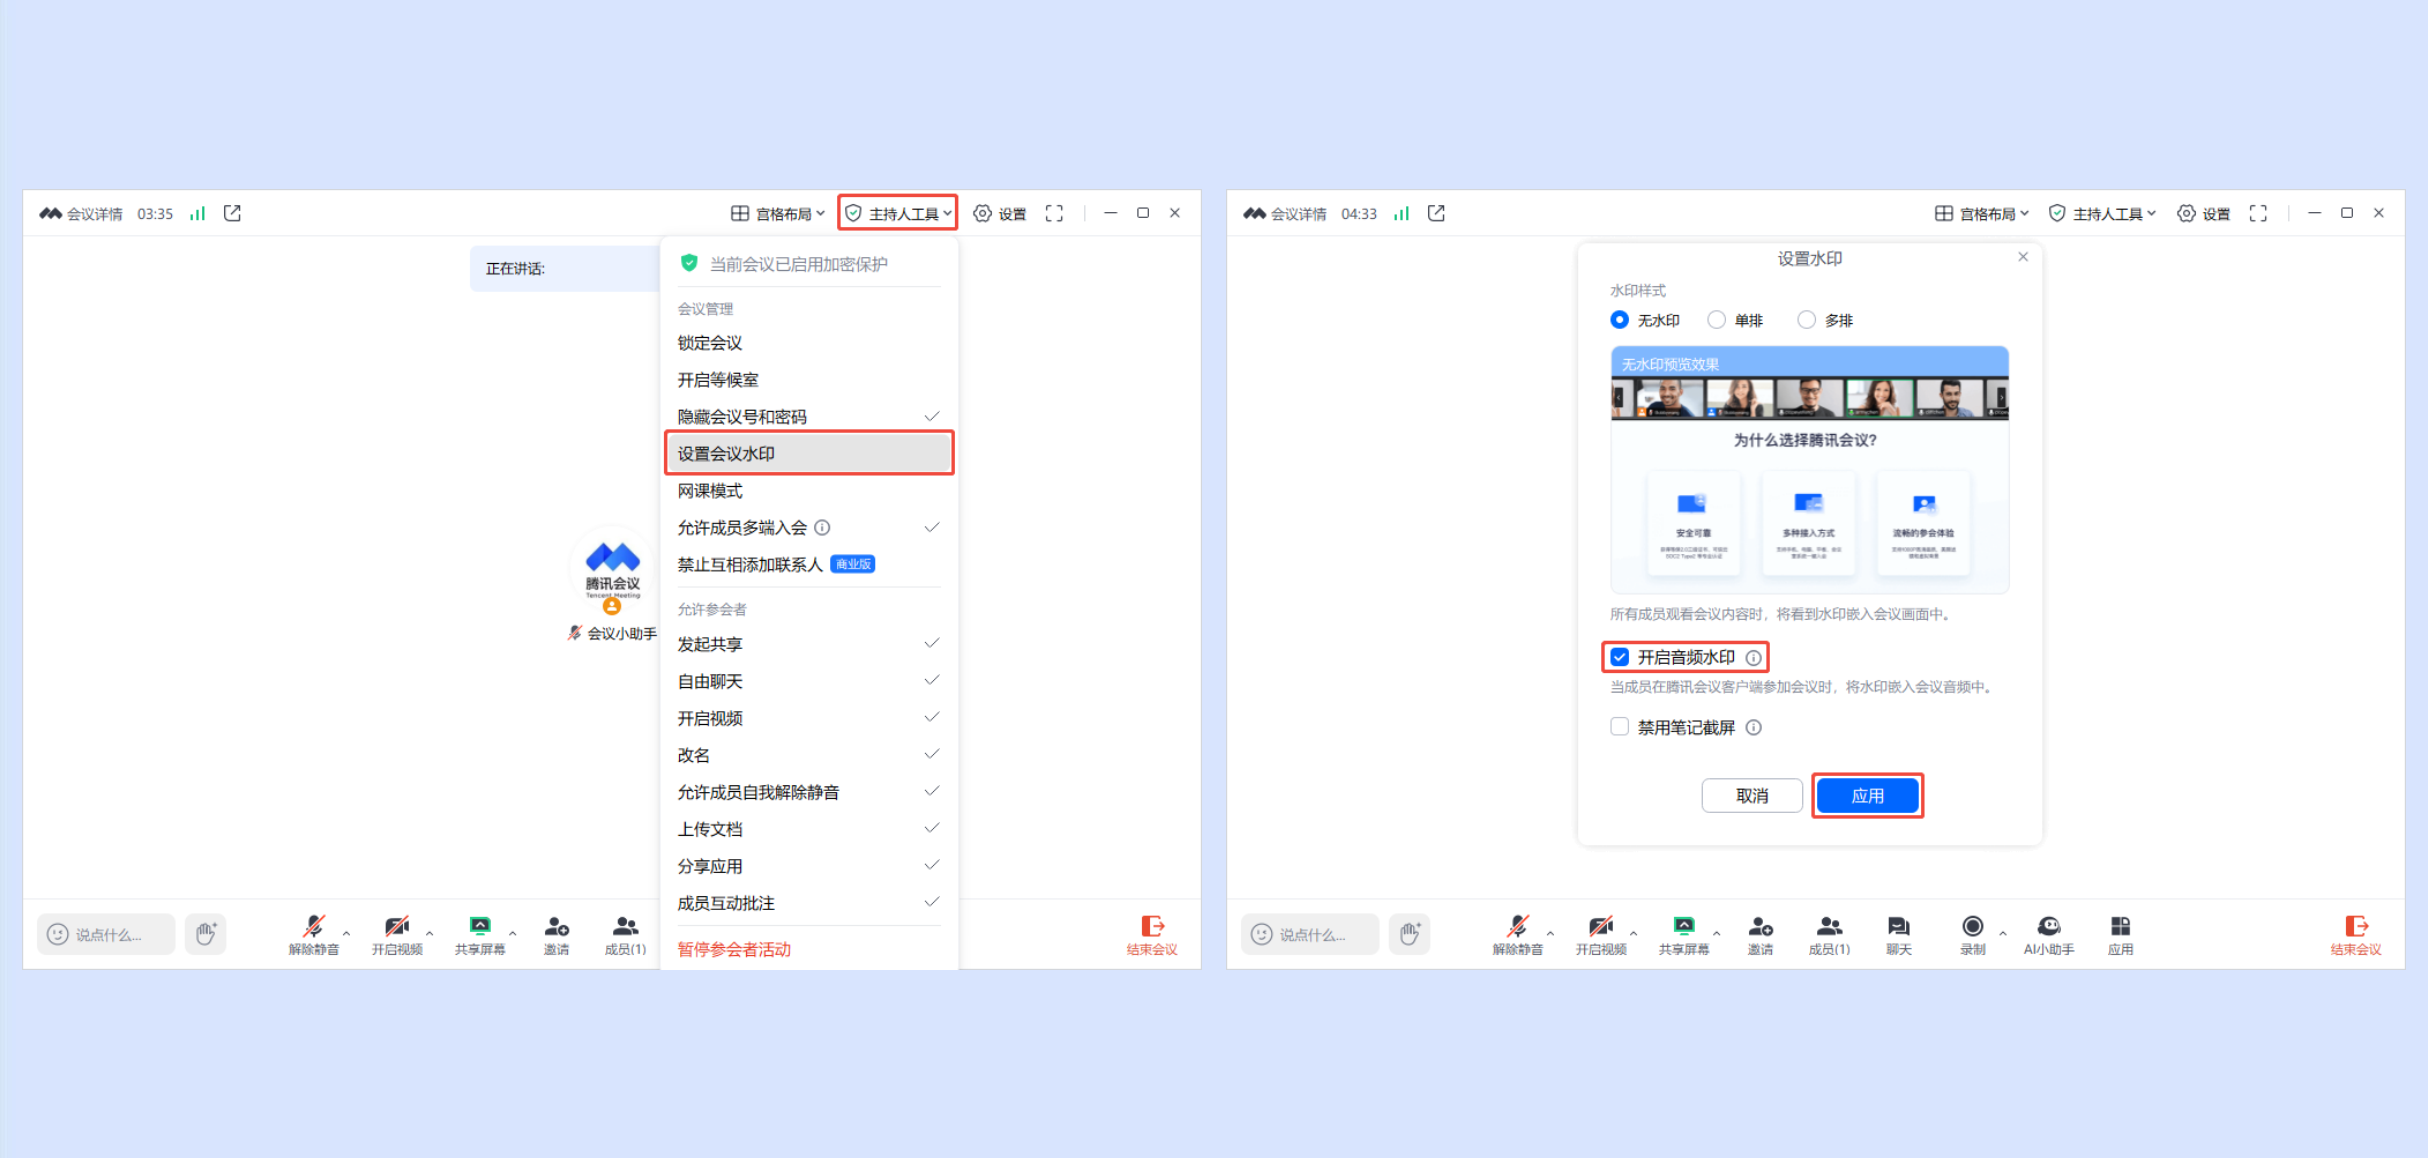Open 会议详情 in right window

[1285, 213]
